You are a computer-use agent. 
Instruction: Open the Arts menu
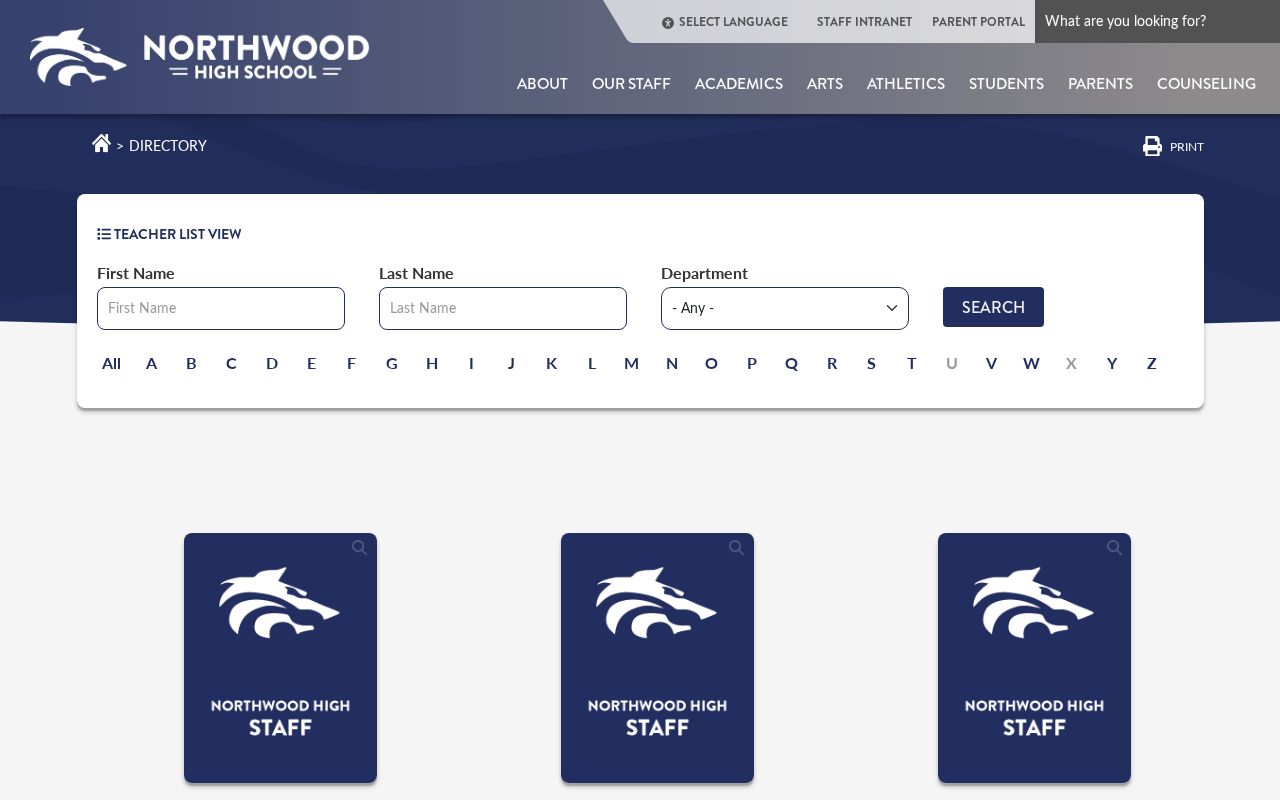coord(825,84)
